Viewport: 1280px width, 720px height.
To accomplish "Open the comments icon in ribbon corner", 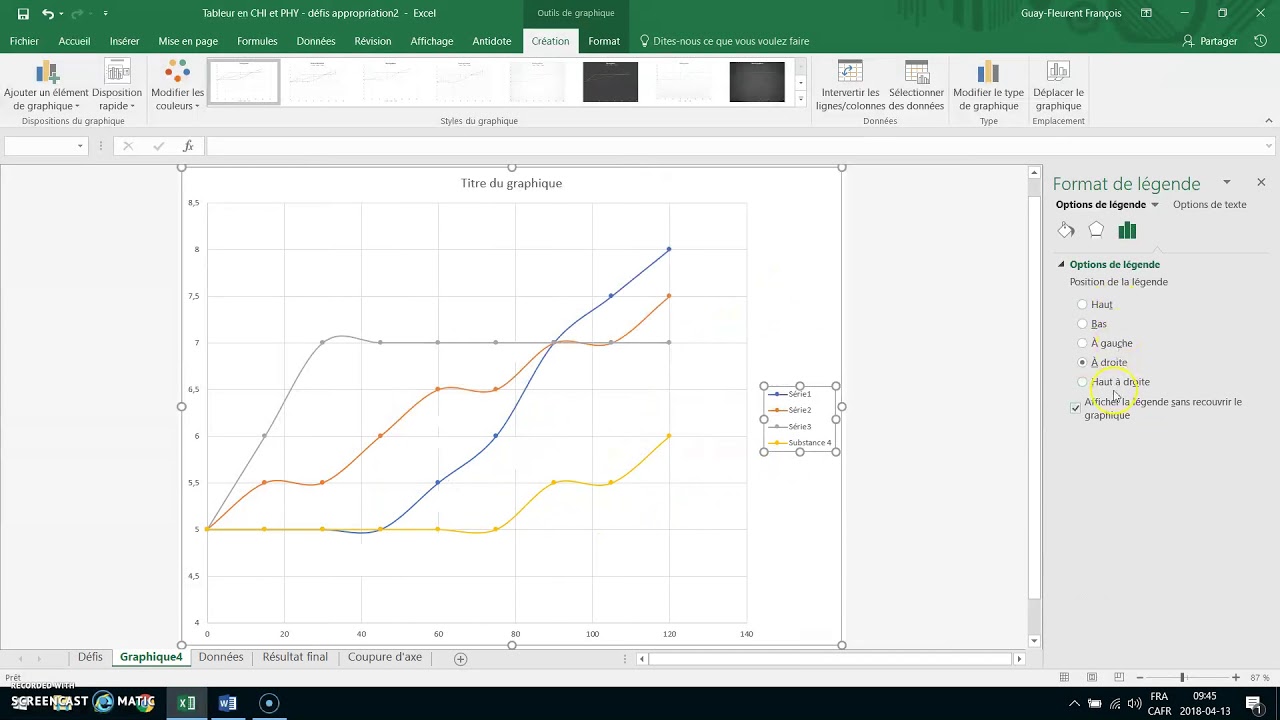I will (1260, 41).
